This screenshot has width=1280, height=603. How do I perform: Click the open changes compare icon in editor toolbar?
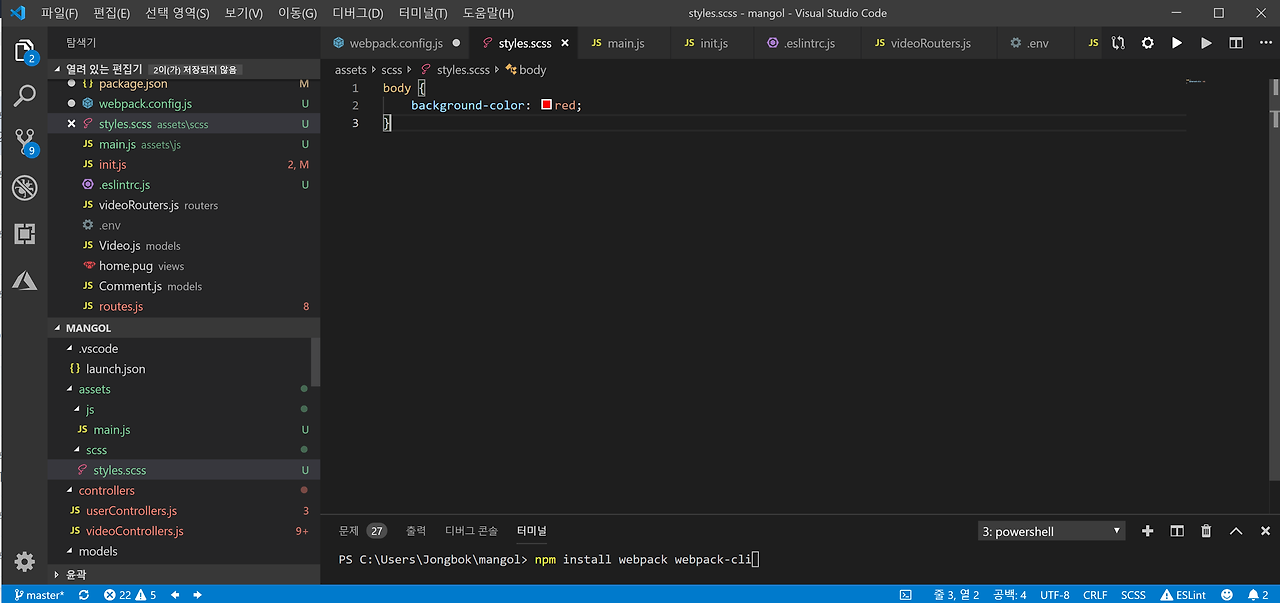tap(1118, 43)
